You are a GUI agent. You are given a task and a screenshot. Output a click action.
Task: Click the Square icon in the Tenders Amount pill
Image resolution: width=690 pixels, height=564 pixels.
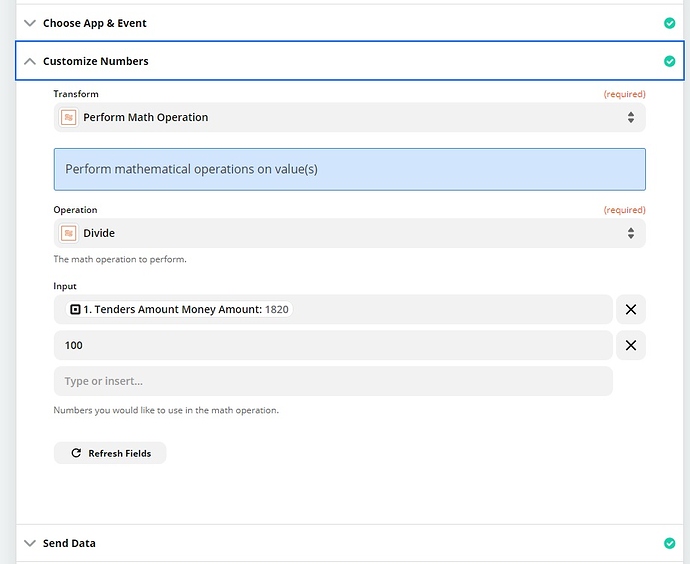pos(75,310)
